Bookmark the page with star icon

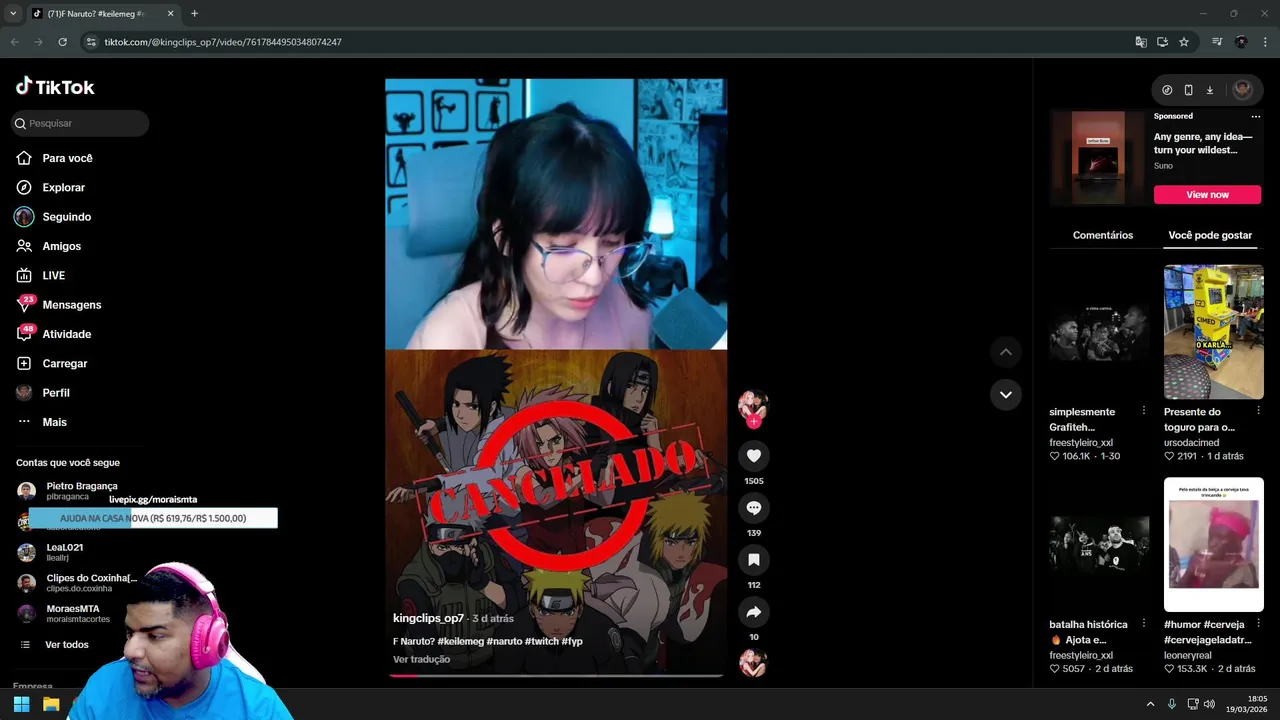[x=1184, y=42]
